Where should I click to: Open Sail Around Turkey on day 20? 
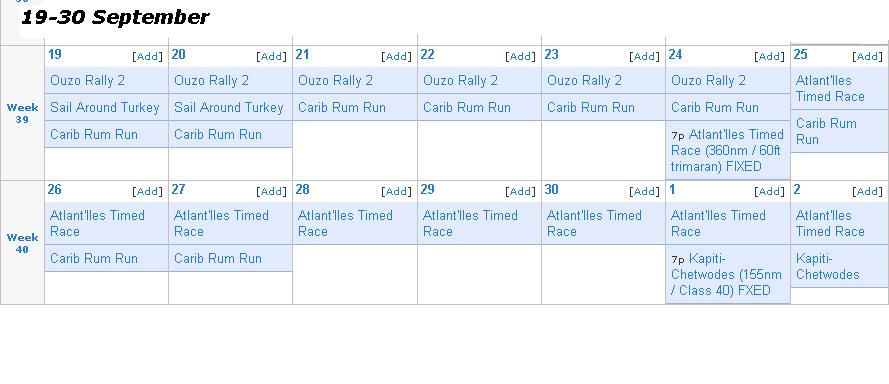click(x=228, y=108)
